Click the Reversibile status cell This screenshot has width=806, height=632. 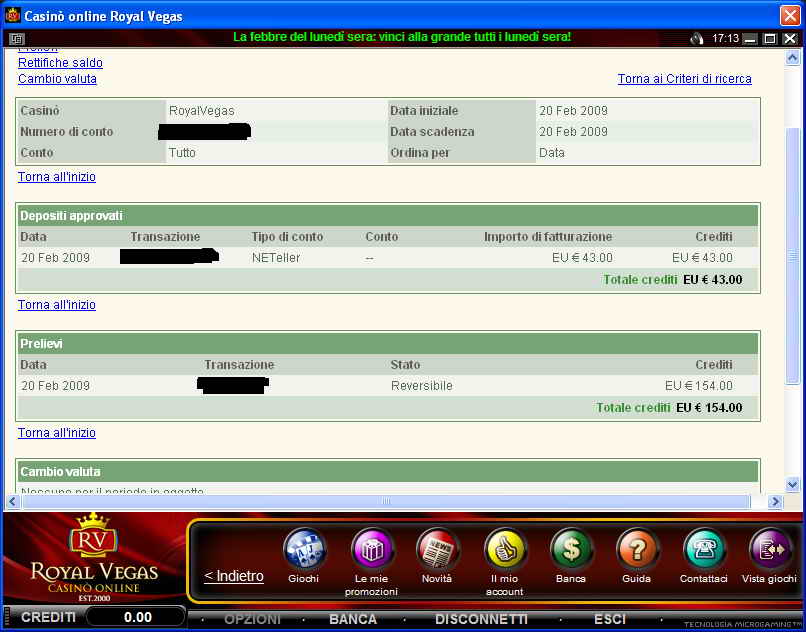(422, 386)
